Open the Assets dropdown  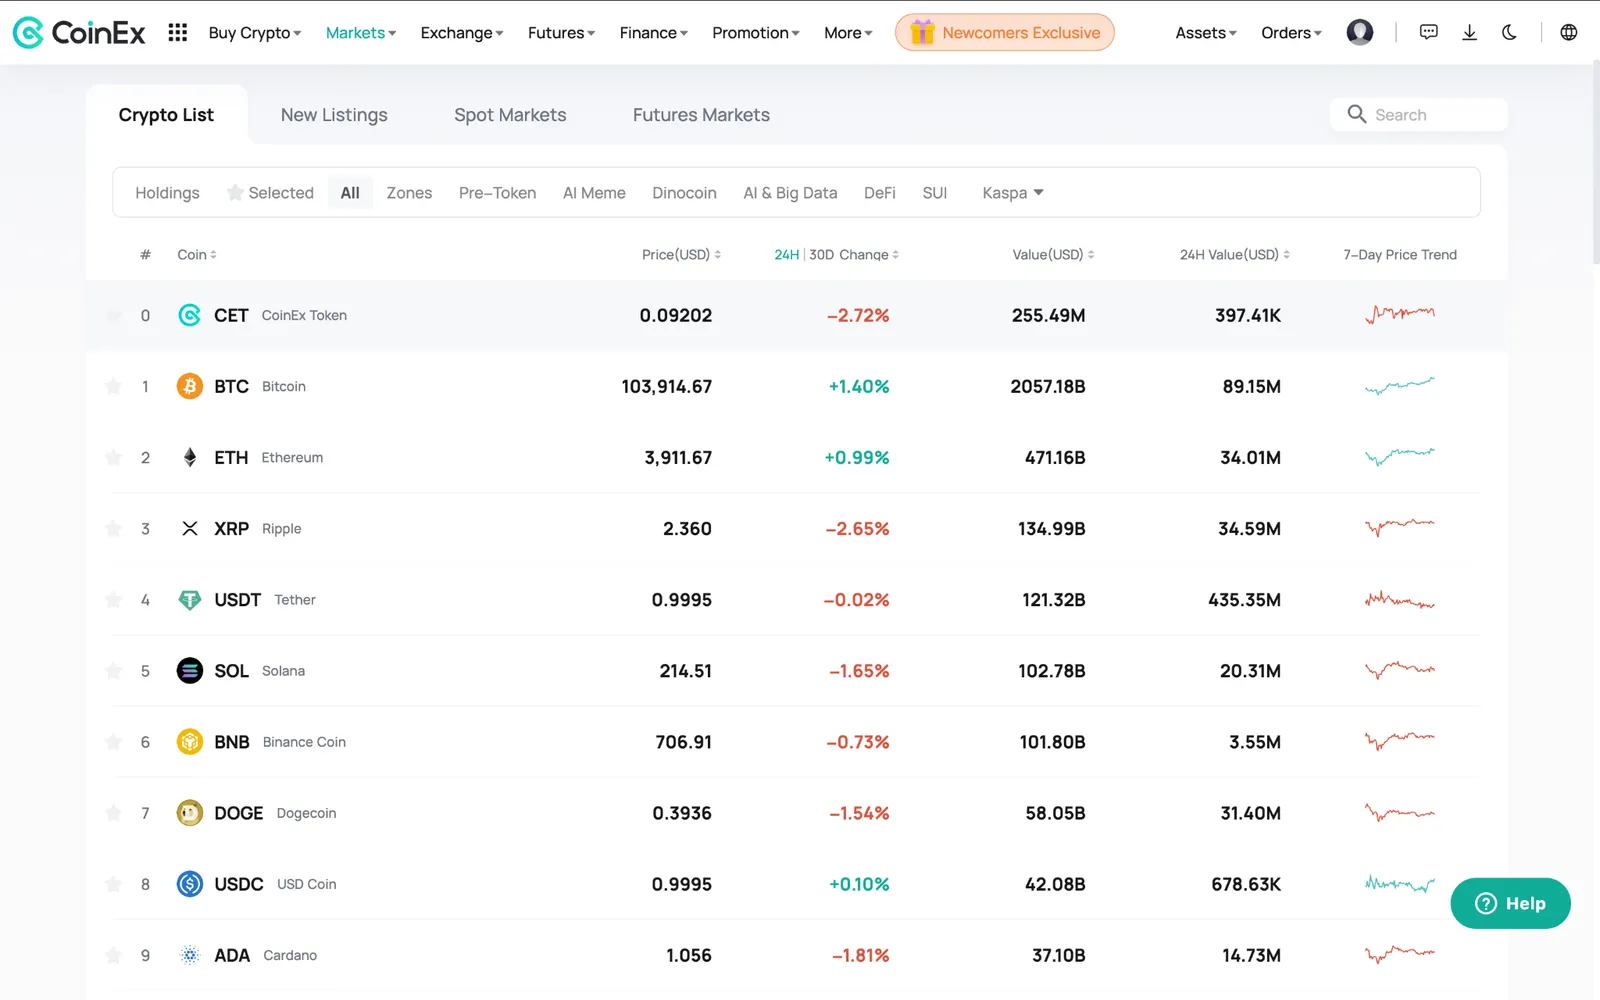pos(1206,33)
